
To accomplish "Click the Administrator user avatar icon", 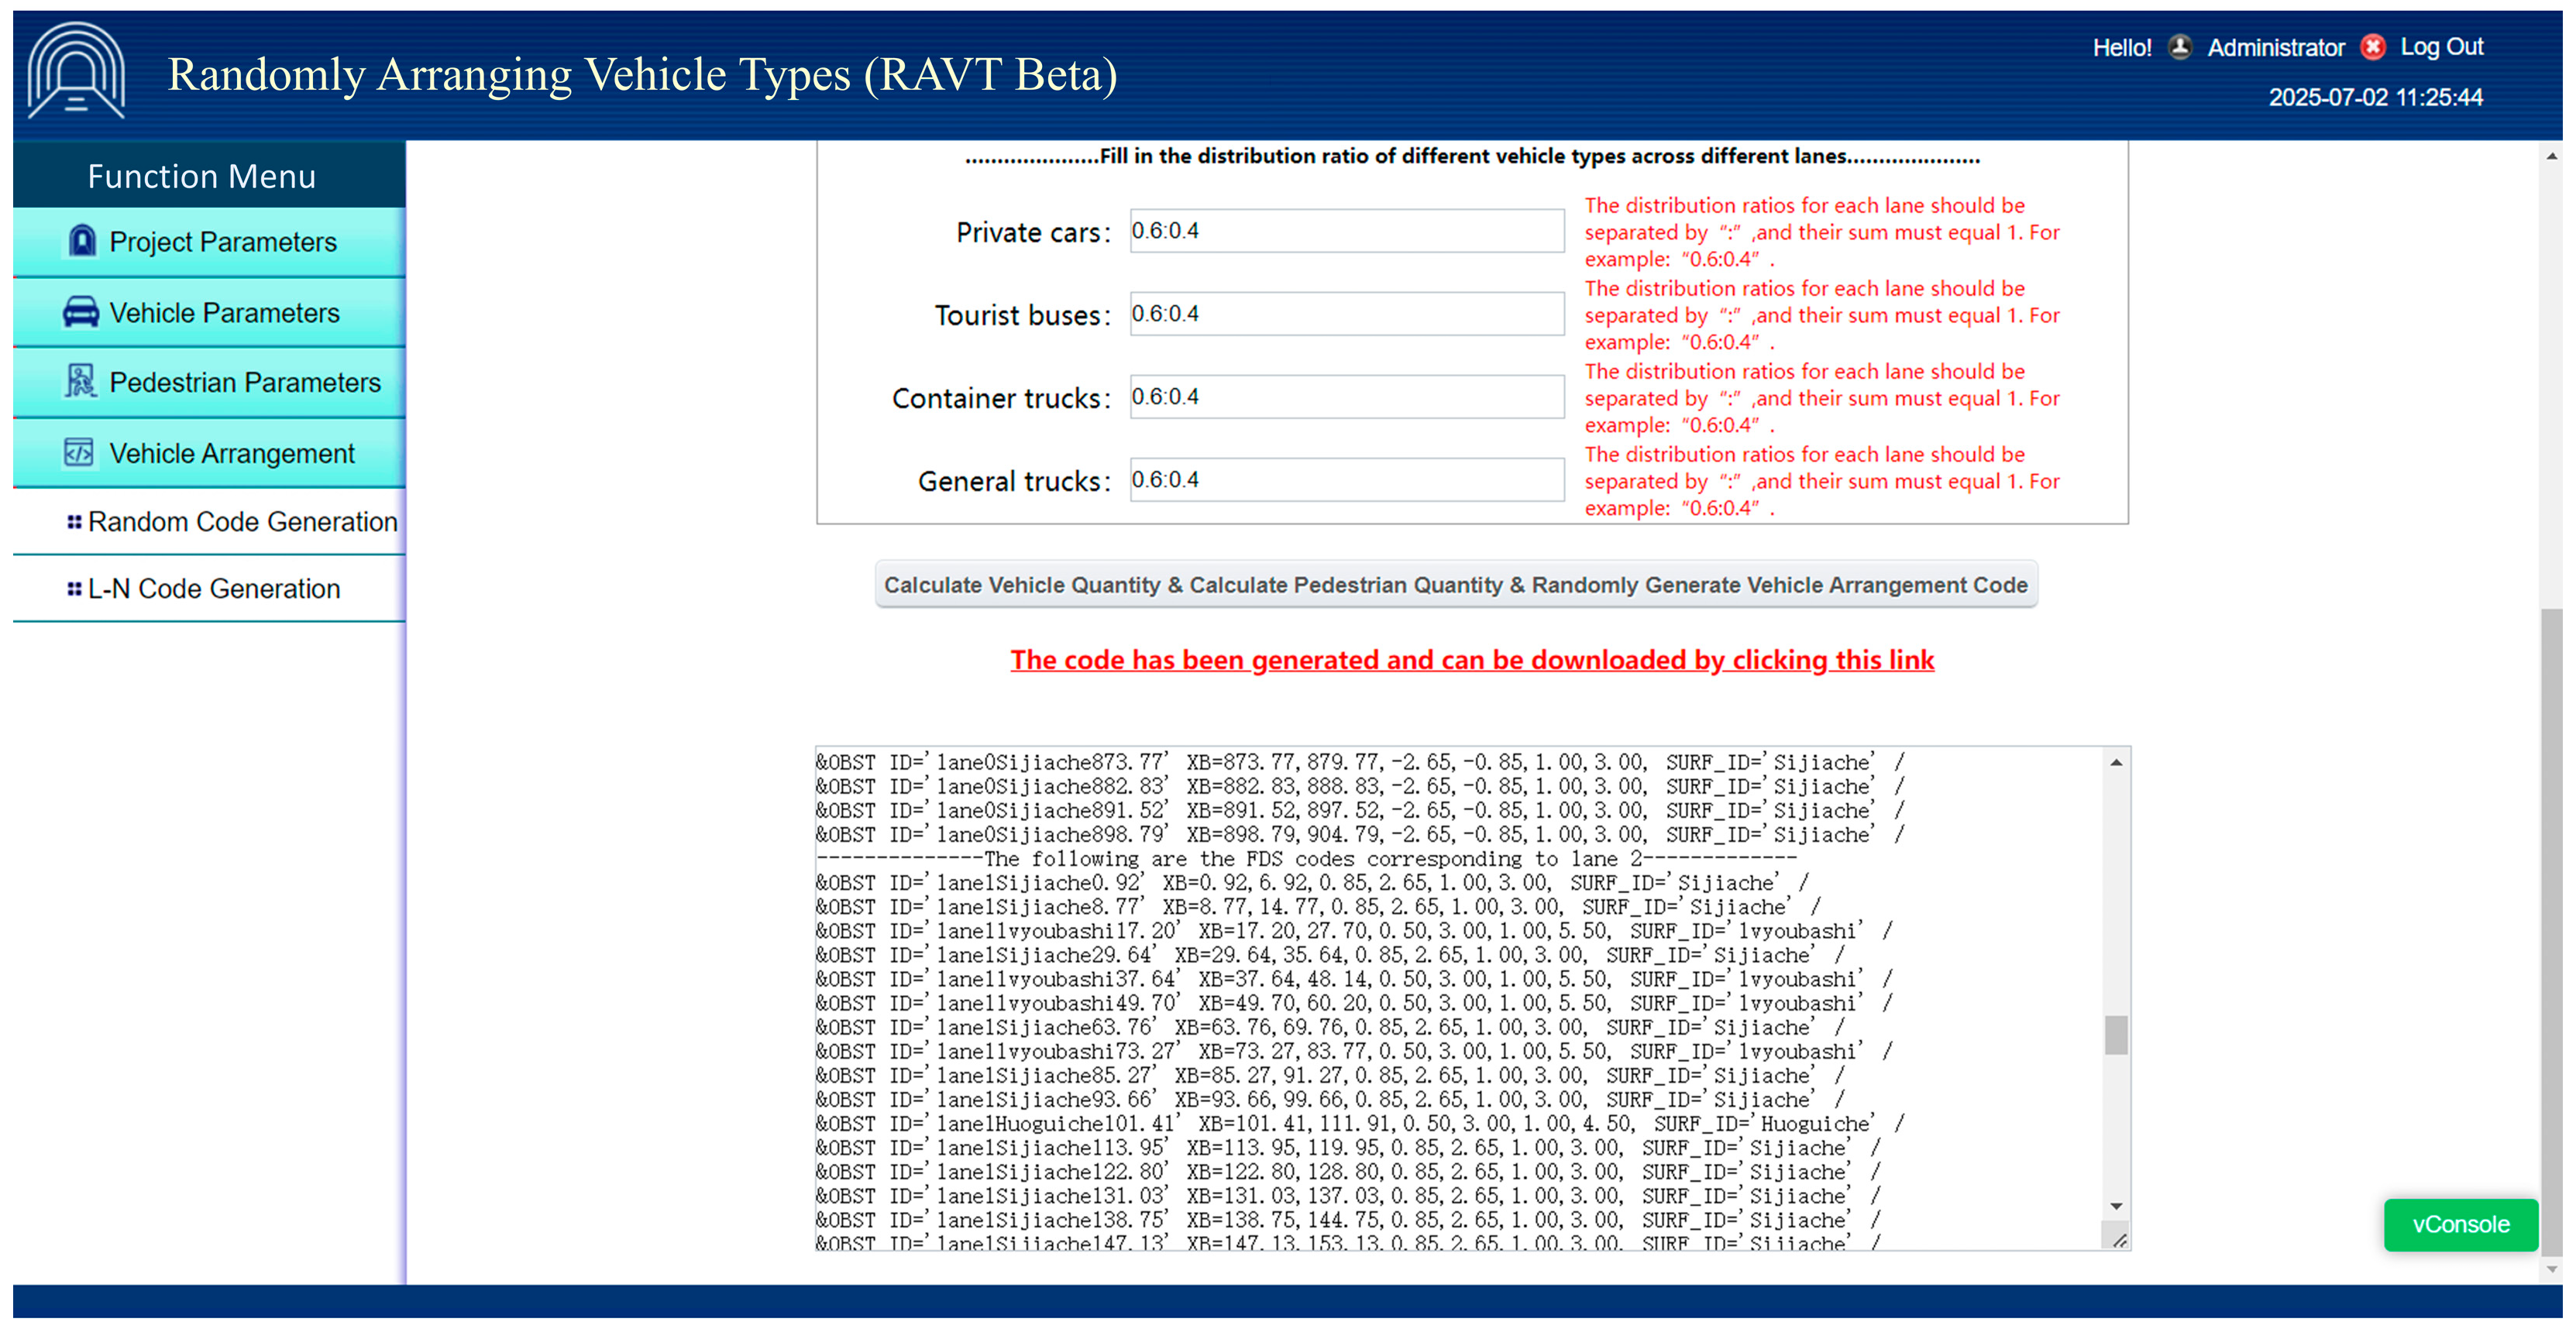I will (x=2180, y=47).
